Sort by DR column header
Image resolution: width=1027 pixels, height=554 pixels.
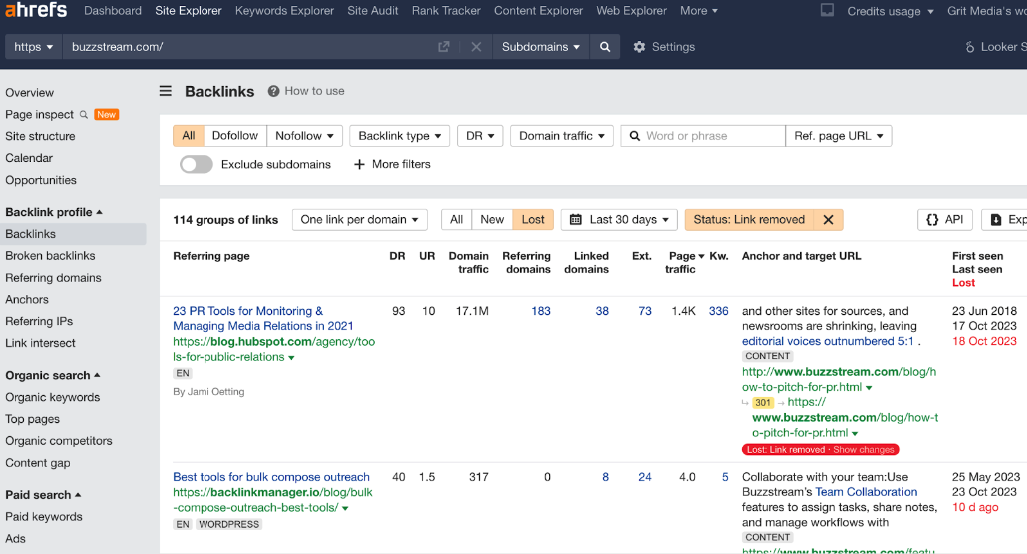397,256
